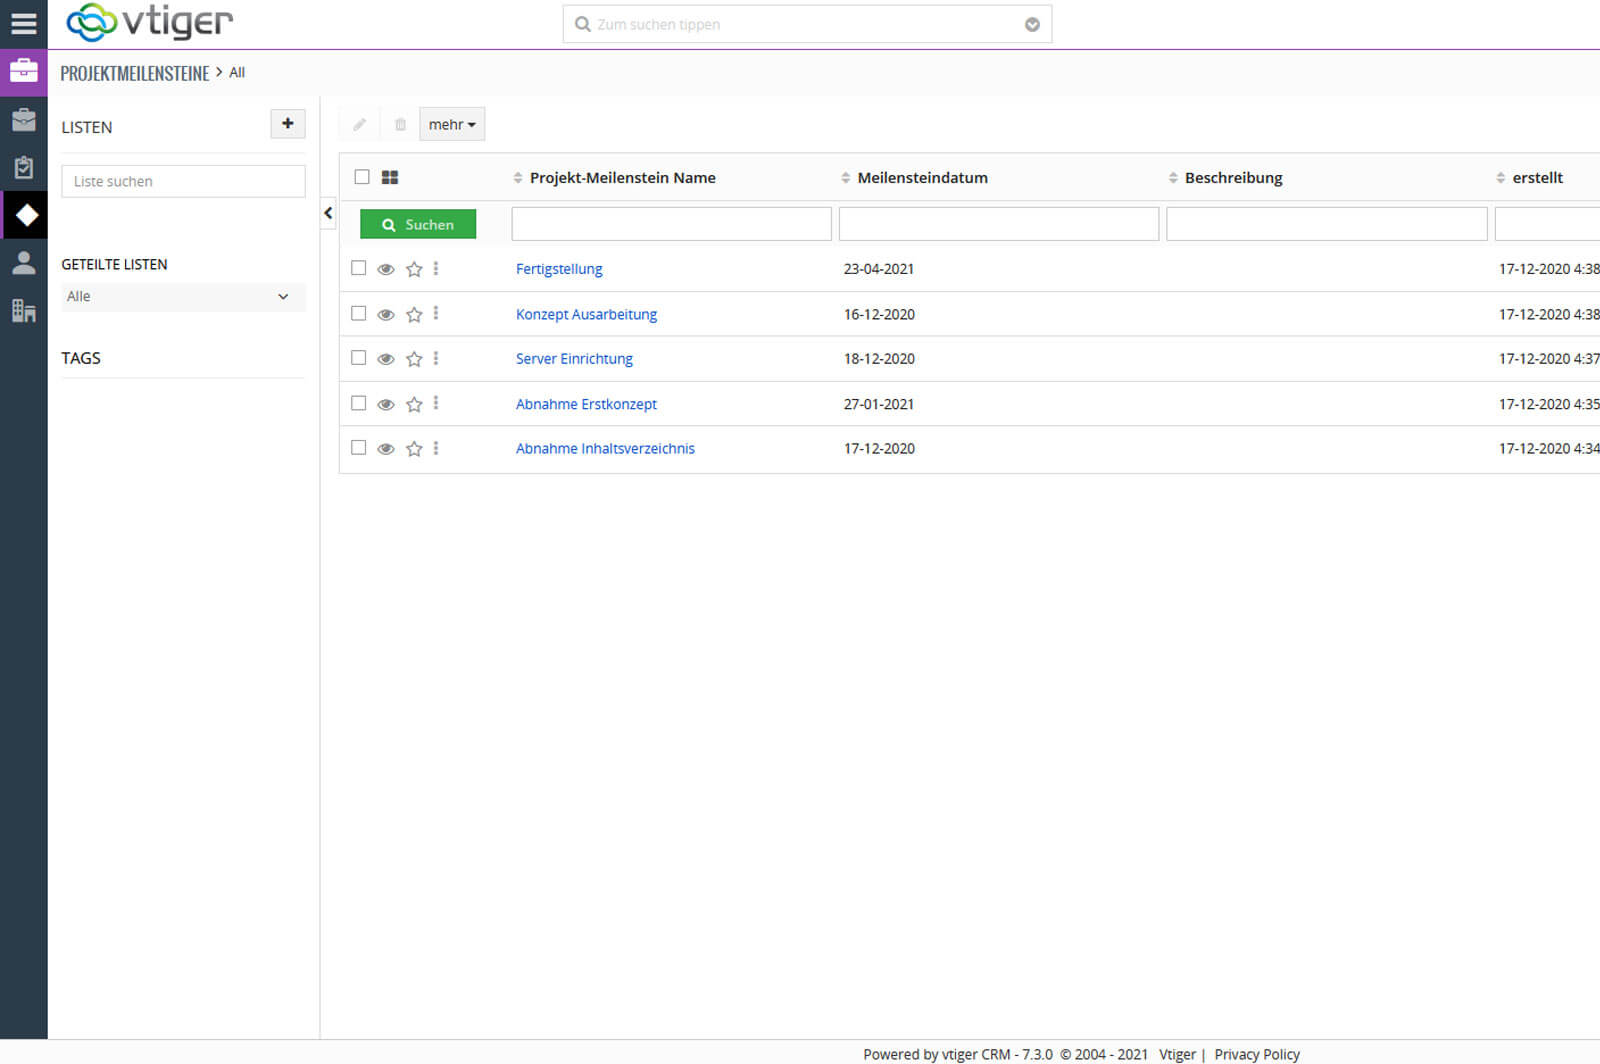This screenshot has width=1600, height=1064.
Task: Open the contacts person sidebar icon
Action: (x=23, y=263)
